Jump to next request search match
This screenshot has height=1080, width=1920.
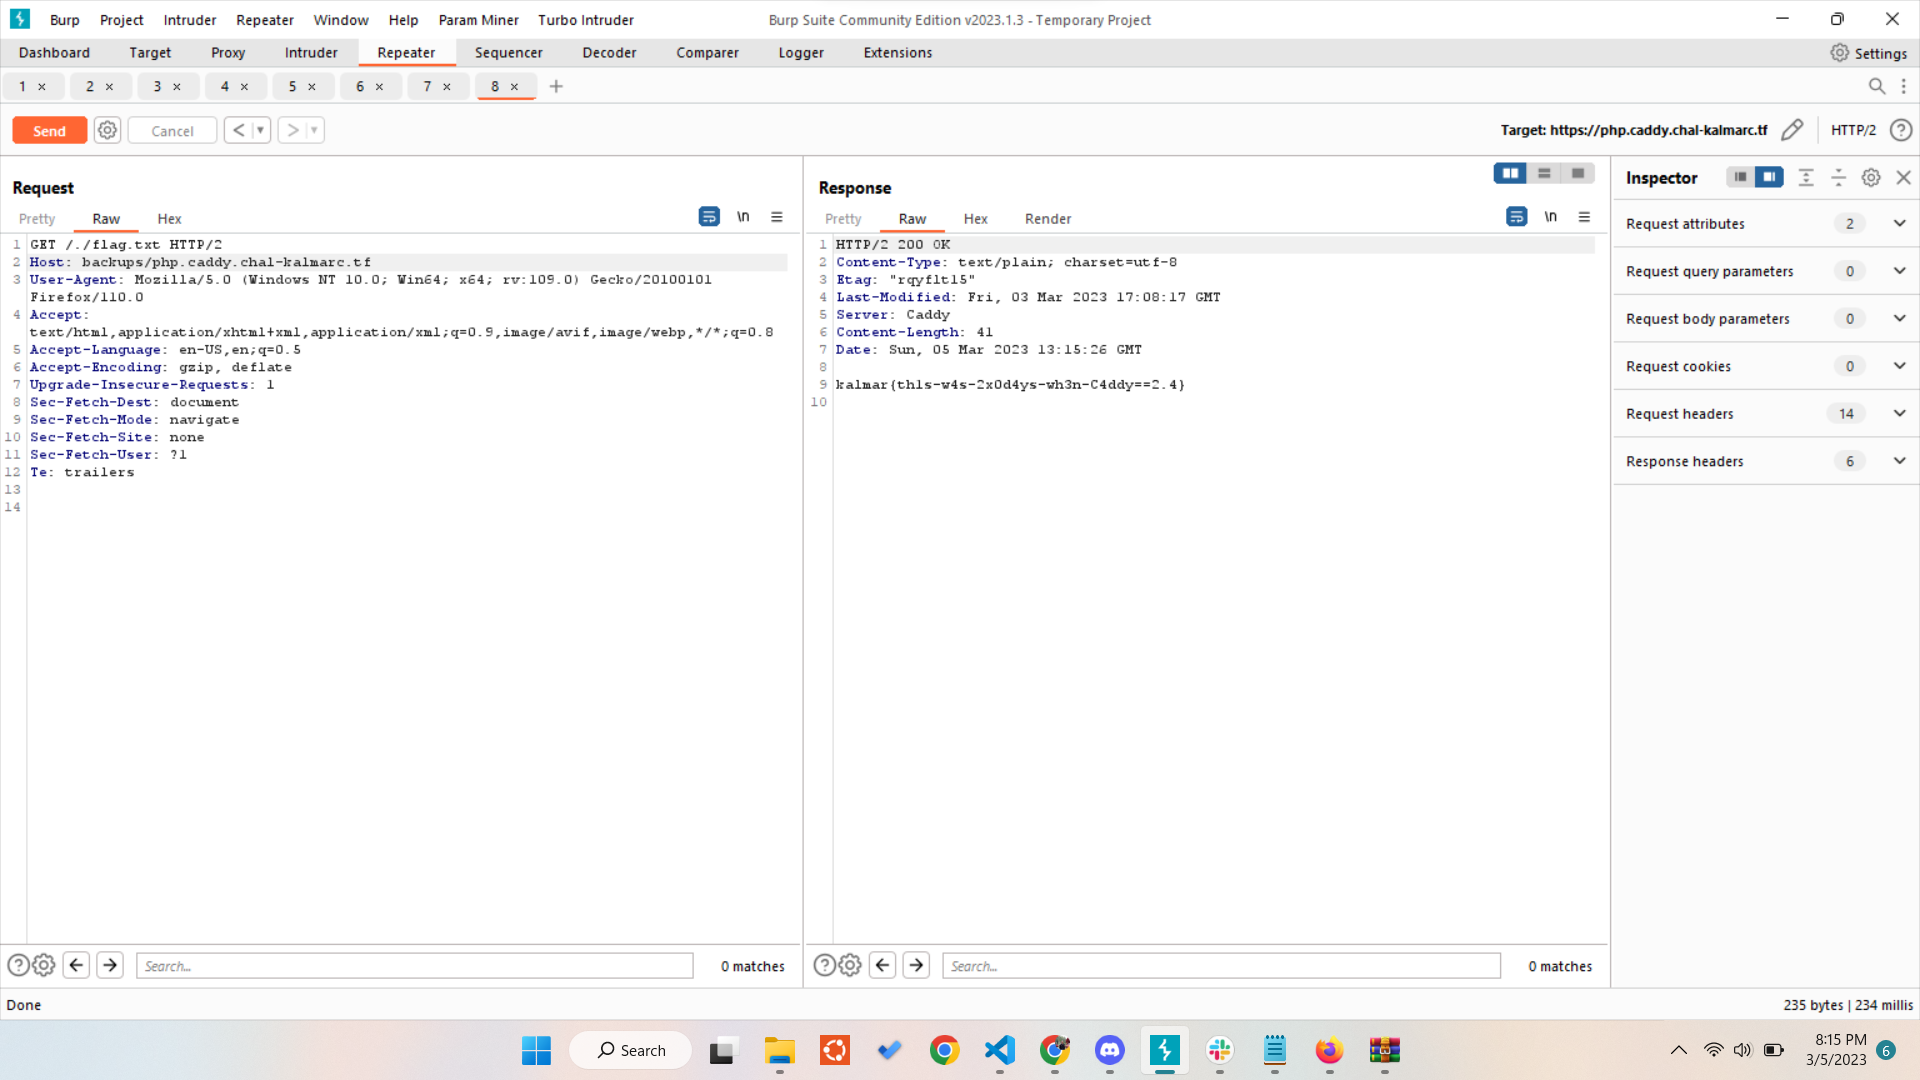[110, 965]
